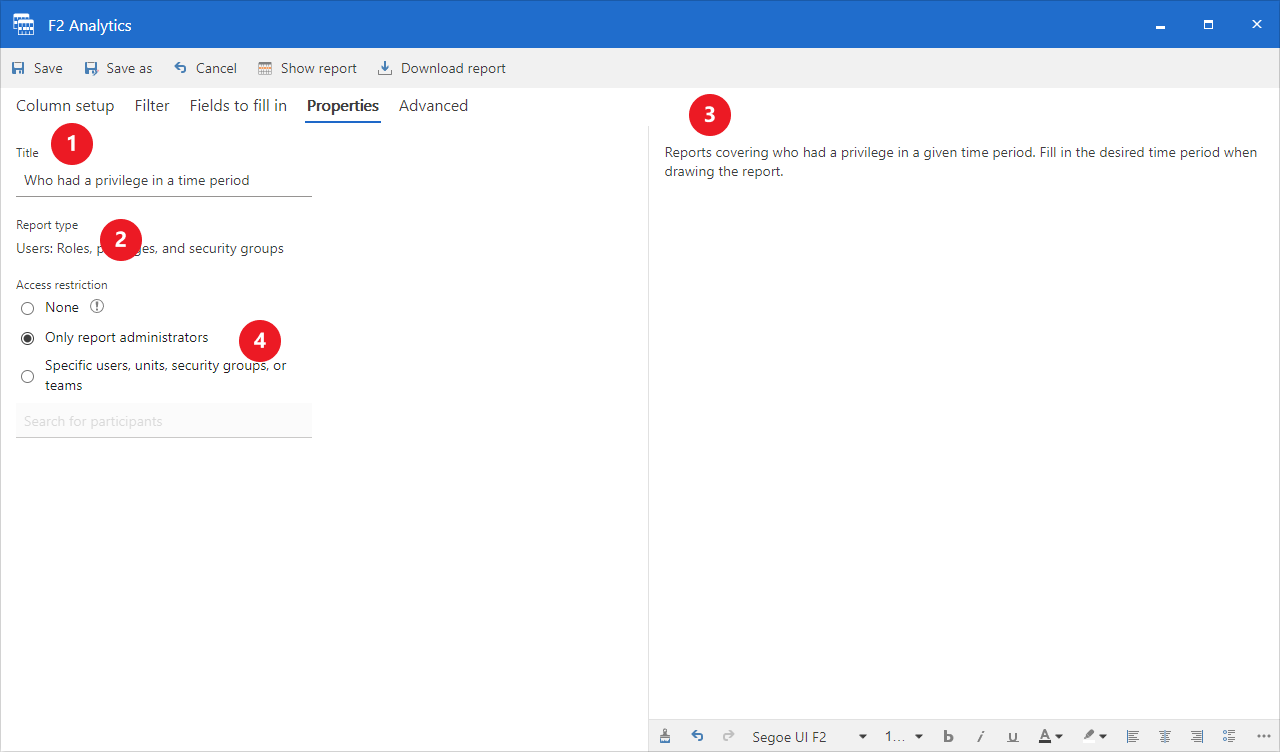Insert a bulleted list in description
The image size is (1280, 752).
tap(1229, 737)
